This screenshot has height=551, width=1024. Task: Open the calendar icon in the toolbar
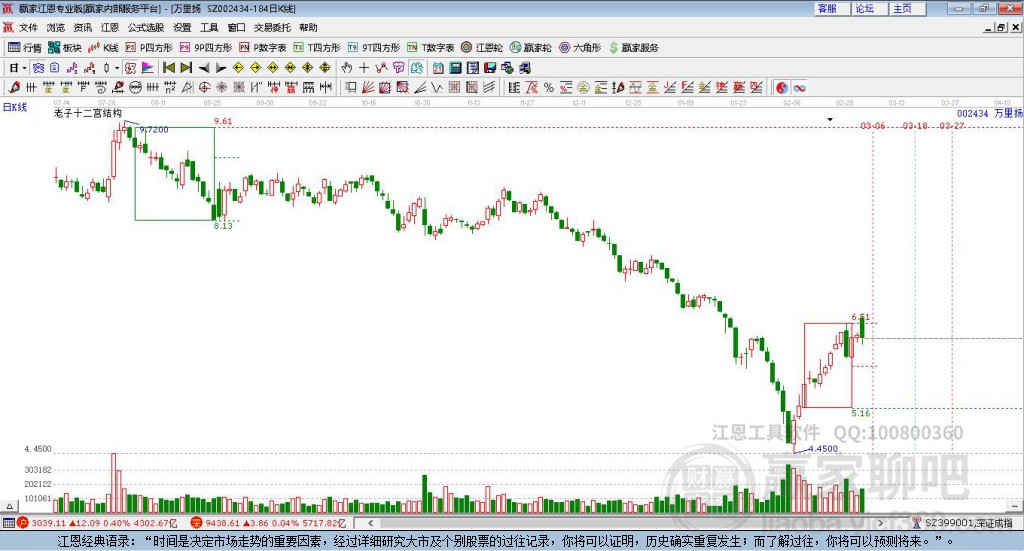(438, 68)
